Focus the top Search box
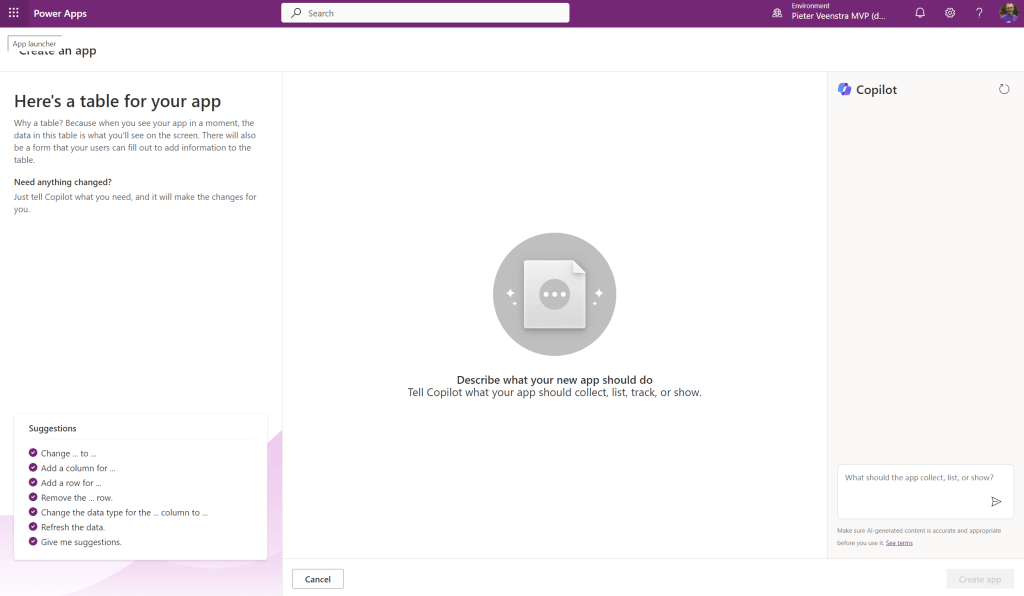 425,13
